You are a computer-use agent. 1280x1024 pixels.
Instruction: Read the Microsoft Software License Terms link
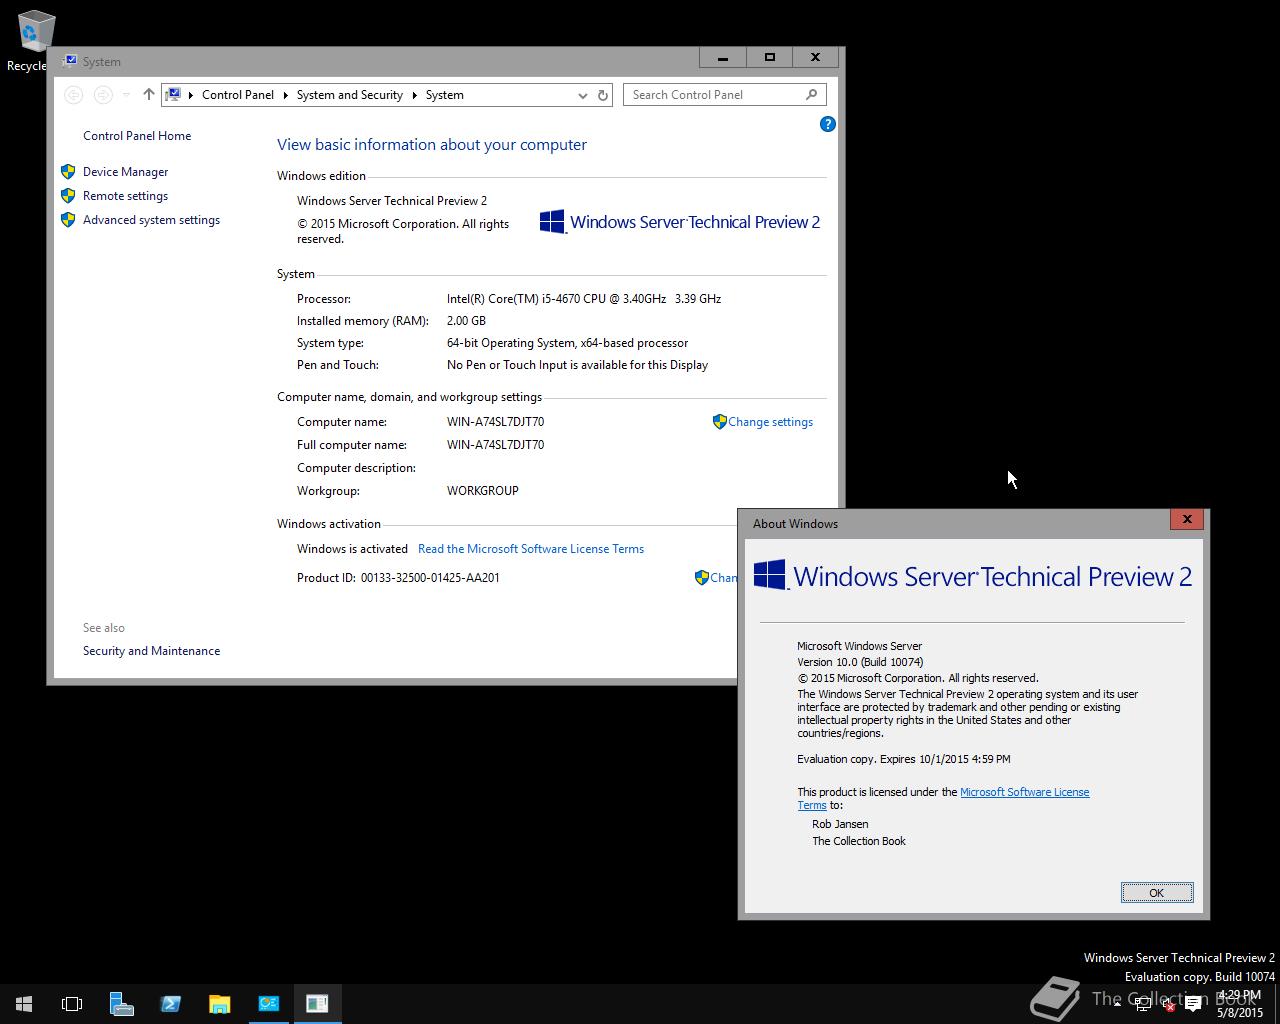531,549
